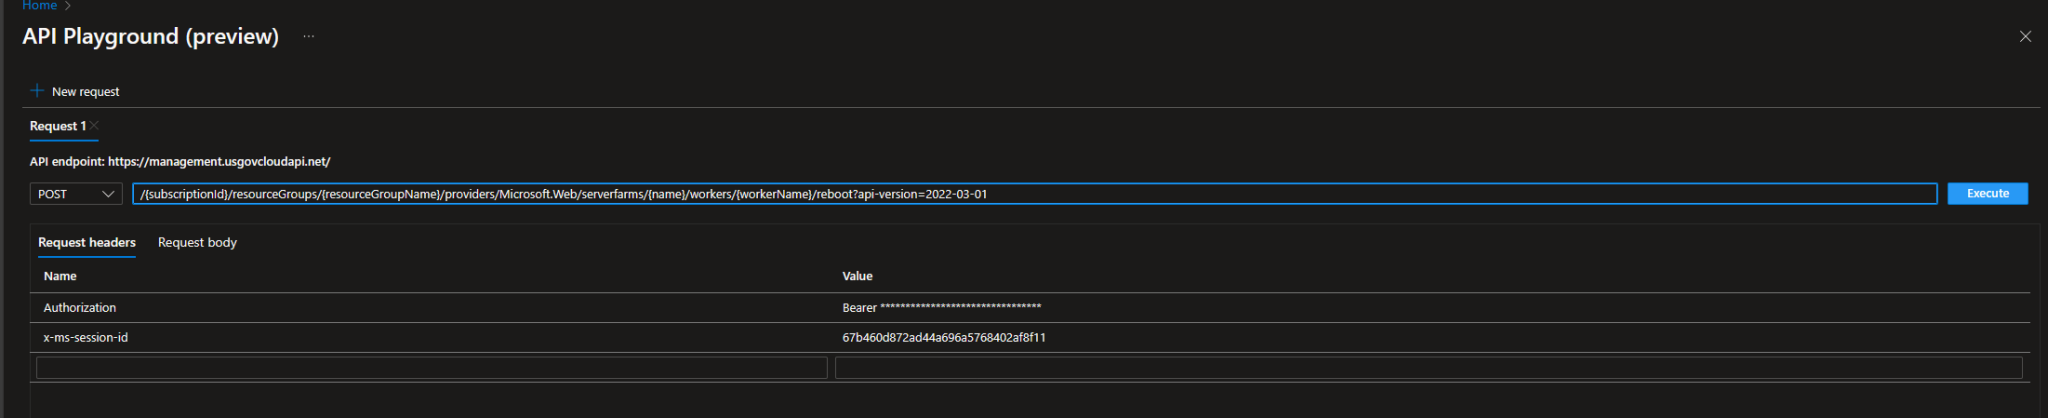Click the masked Bearer token value
The width and height of the screenshot is (2048, 418).
click(941, 308)
